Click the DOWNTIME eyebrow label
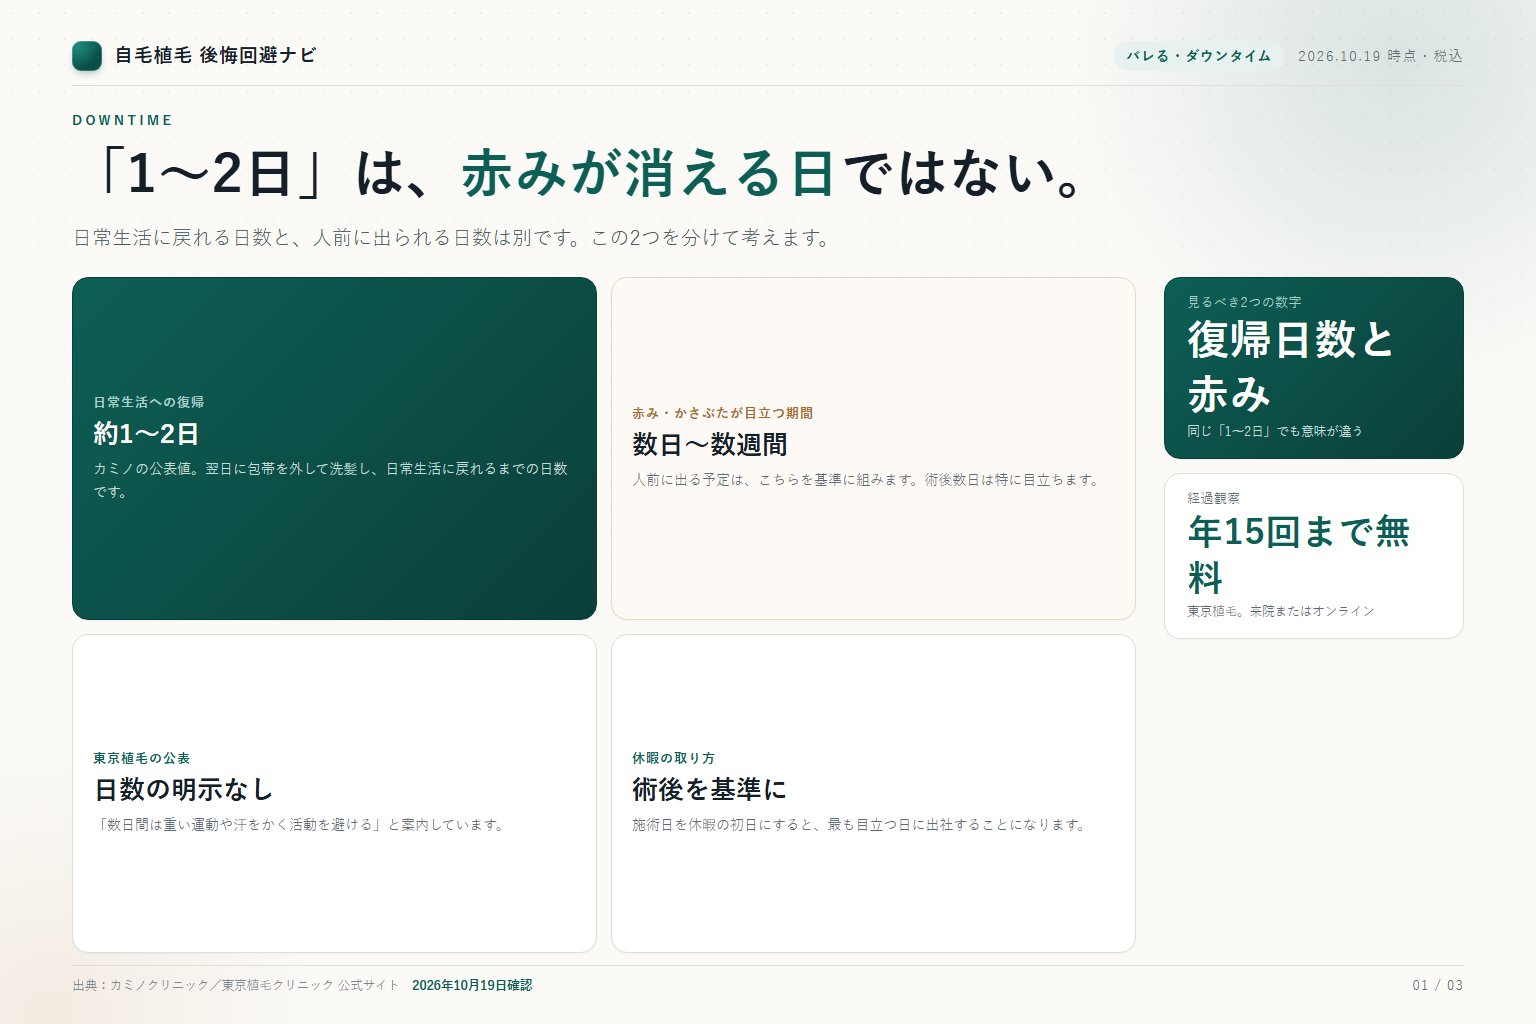Image resolution: width=1536 pixels, height=1024 pixels. (122, 120)
